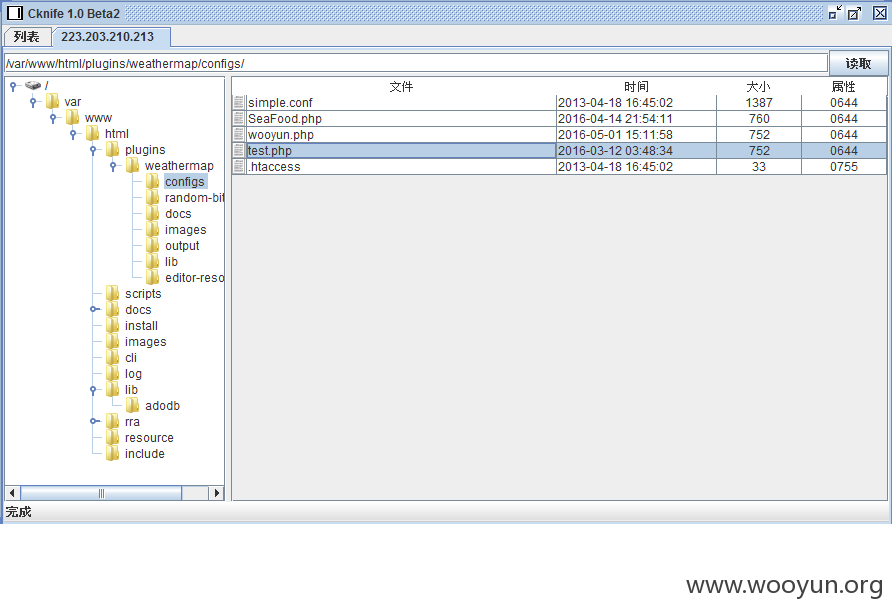Click the weathermap folder icon
The height and width of the screenshot is (614, 892).
point(133,165)
